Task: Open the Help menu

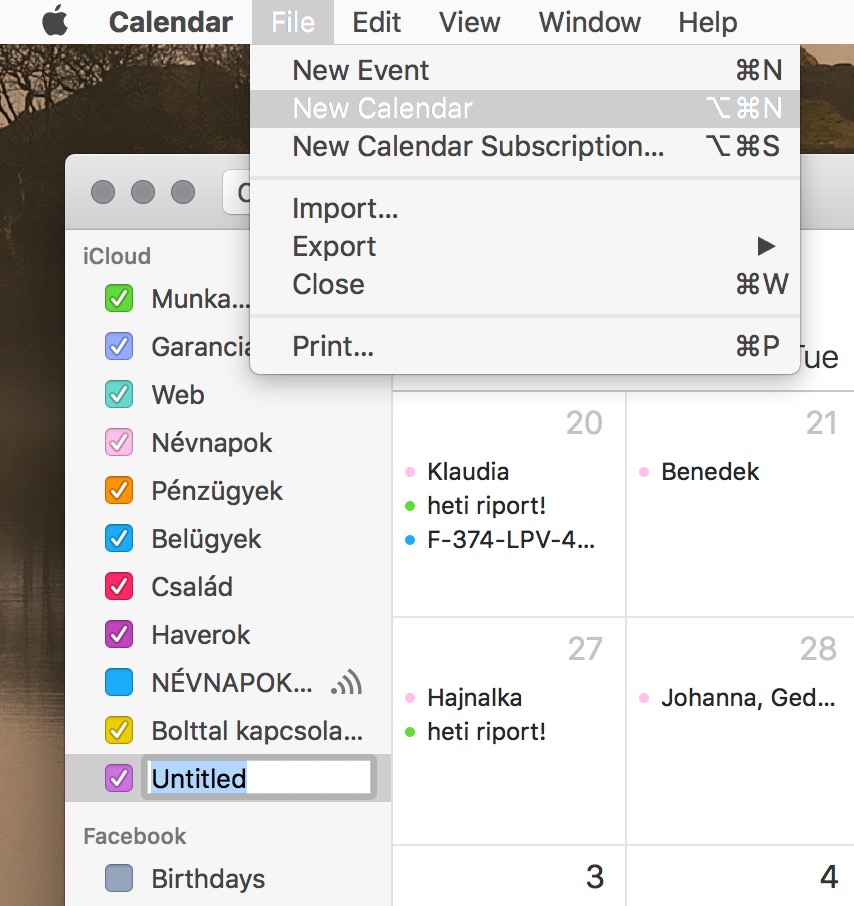Action: point(708,22)
